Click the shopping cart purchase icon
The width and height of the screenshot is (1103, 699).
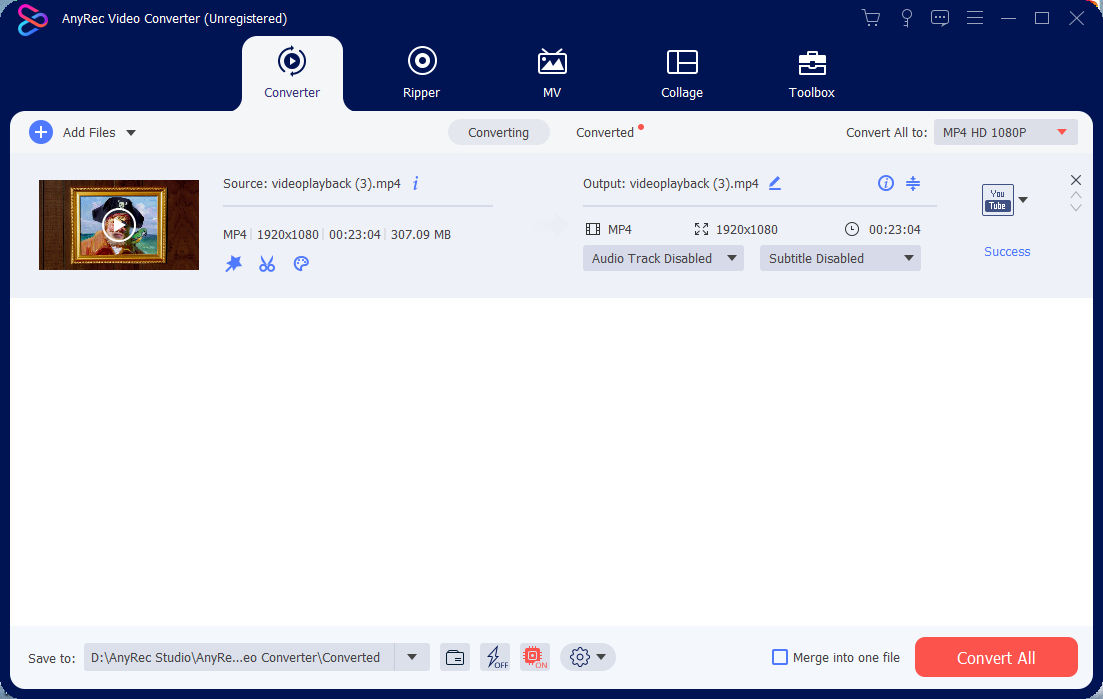tap(871, 18)
